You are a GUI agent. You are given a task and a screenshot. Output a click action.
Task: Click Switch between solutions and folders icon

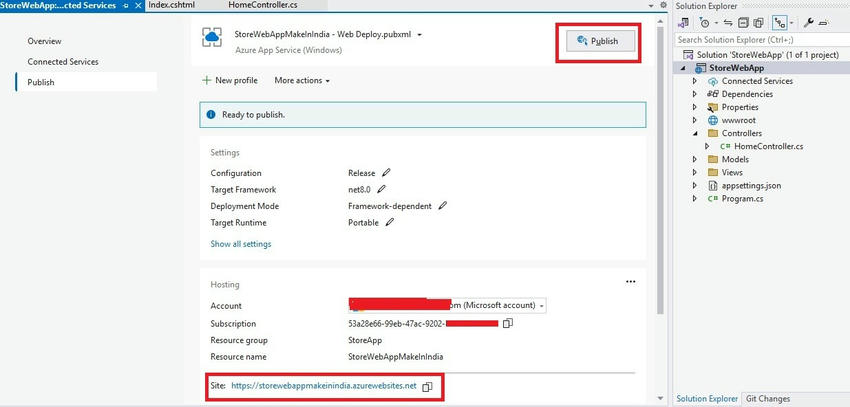point(684,23)
